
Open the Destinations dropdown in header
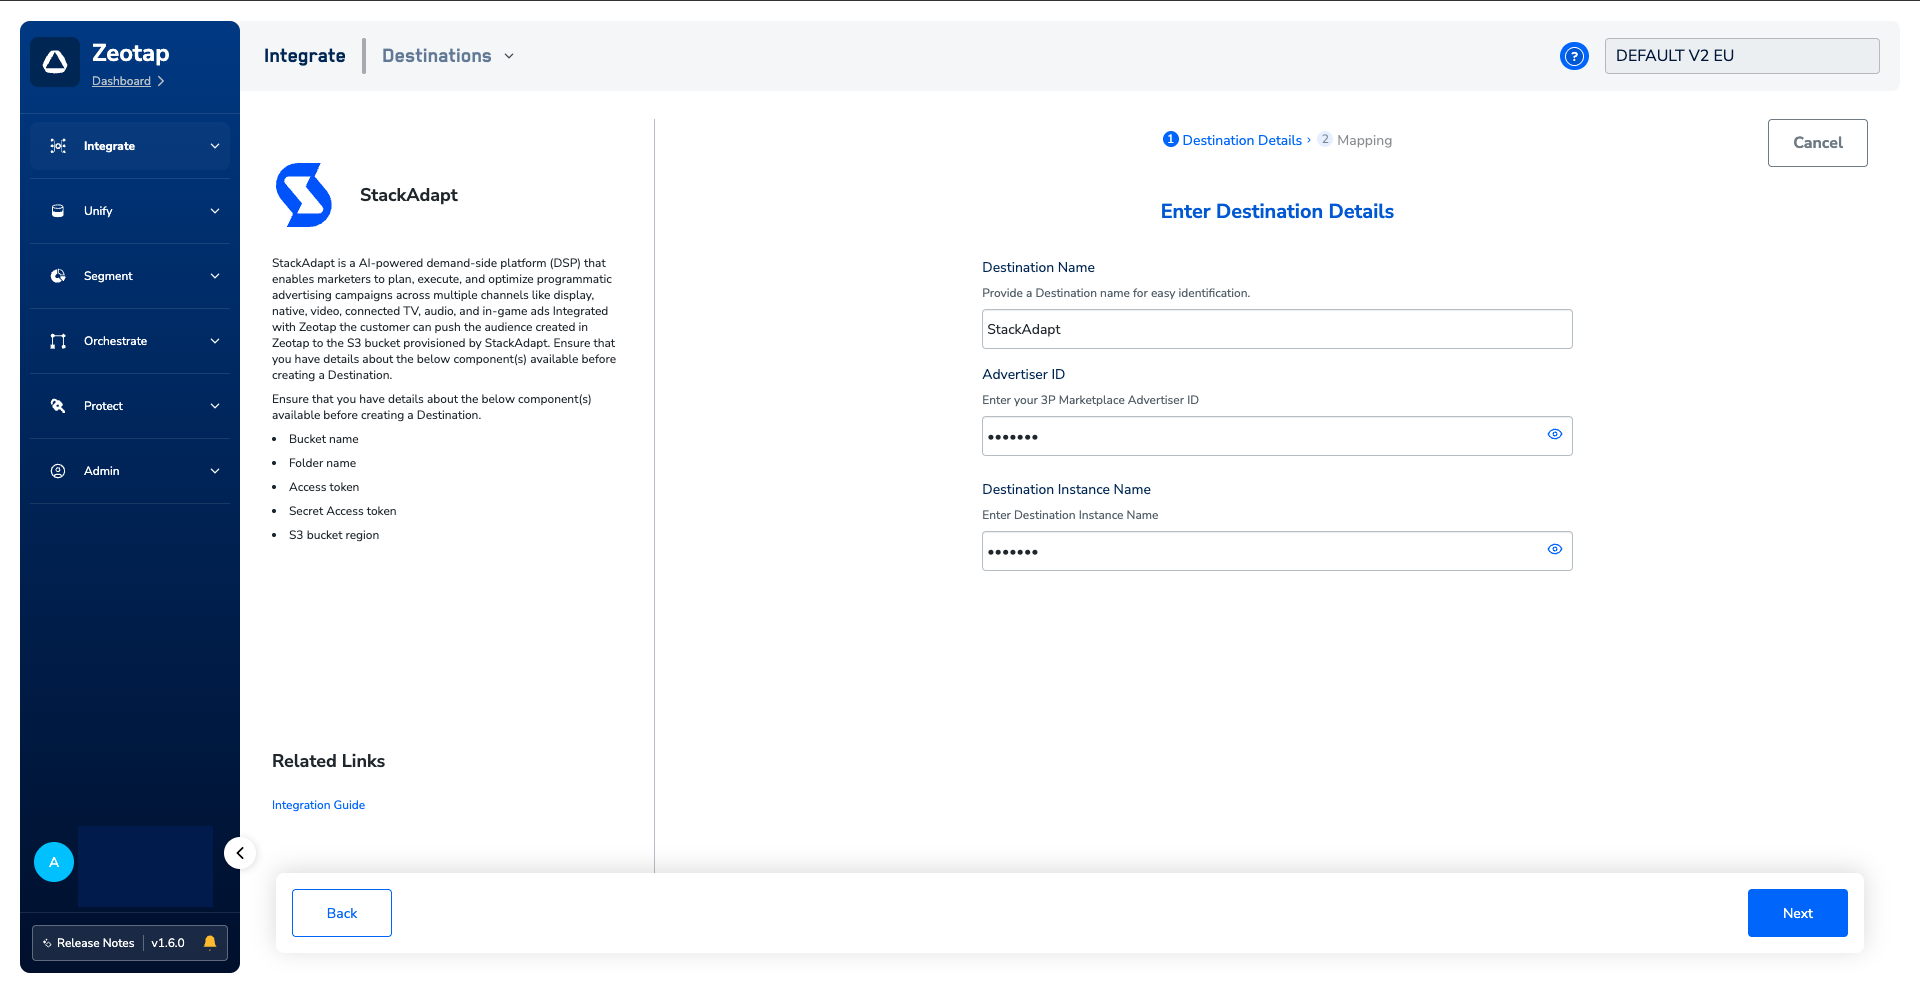point(448,56)
